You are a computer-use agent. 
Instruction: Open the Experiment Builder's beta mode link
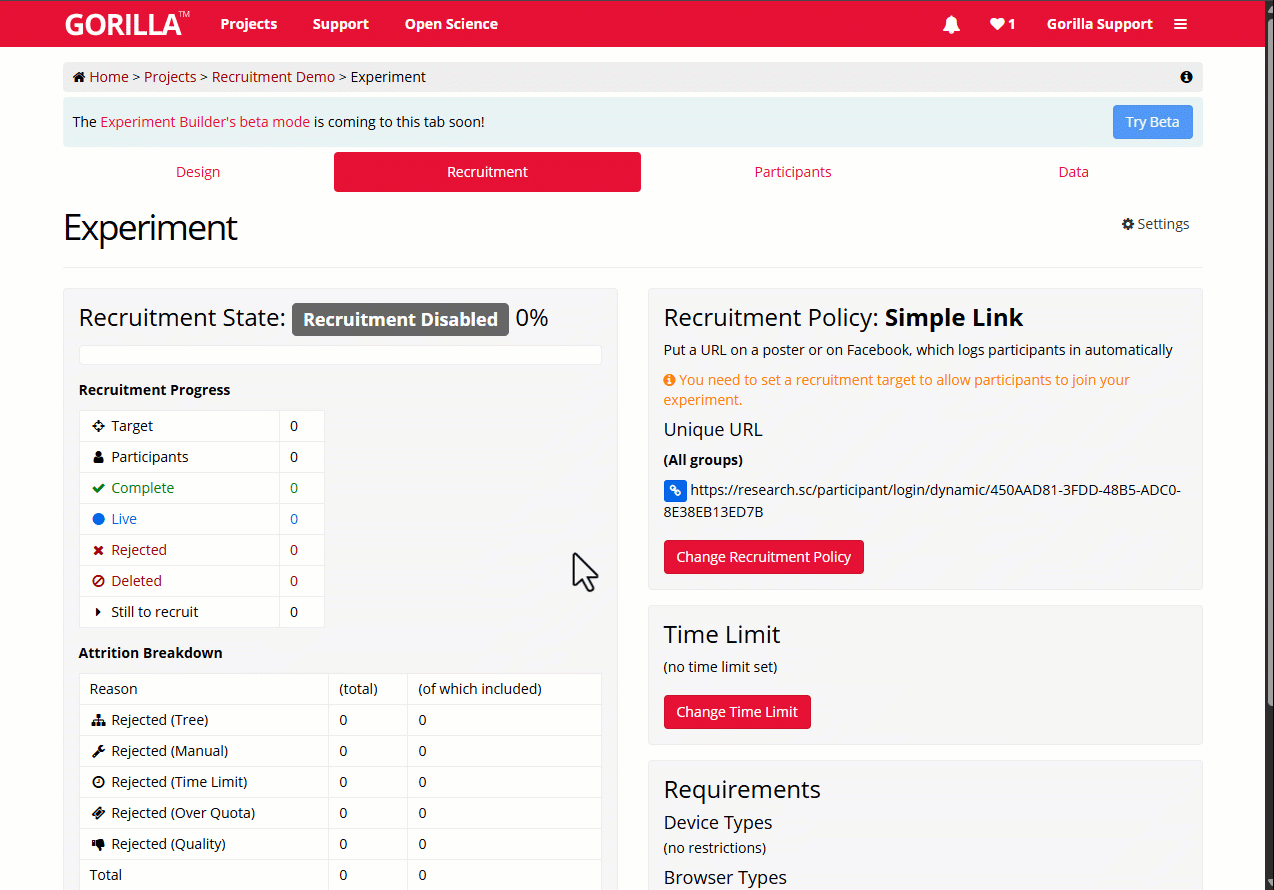(205, 121)
